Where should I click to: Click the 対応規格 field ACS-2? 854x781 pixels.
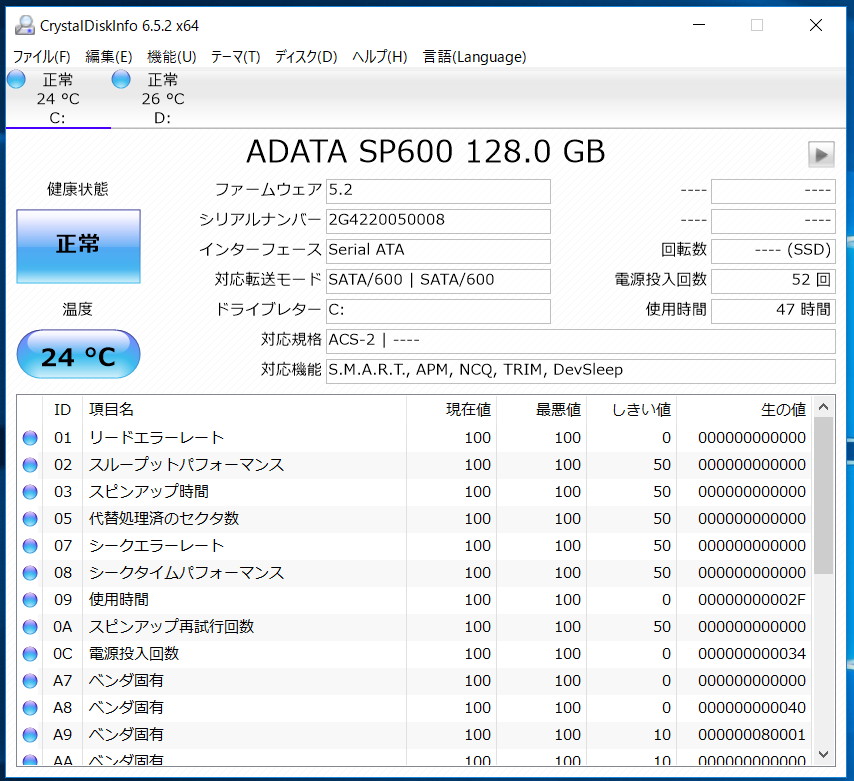coord(581,340)
